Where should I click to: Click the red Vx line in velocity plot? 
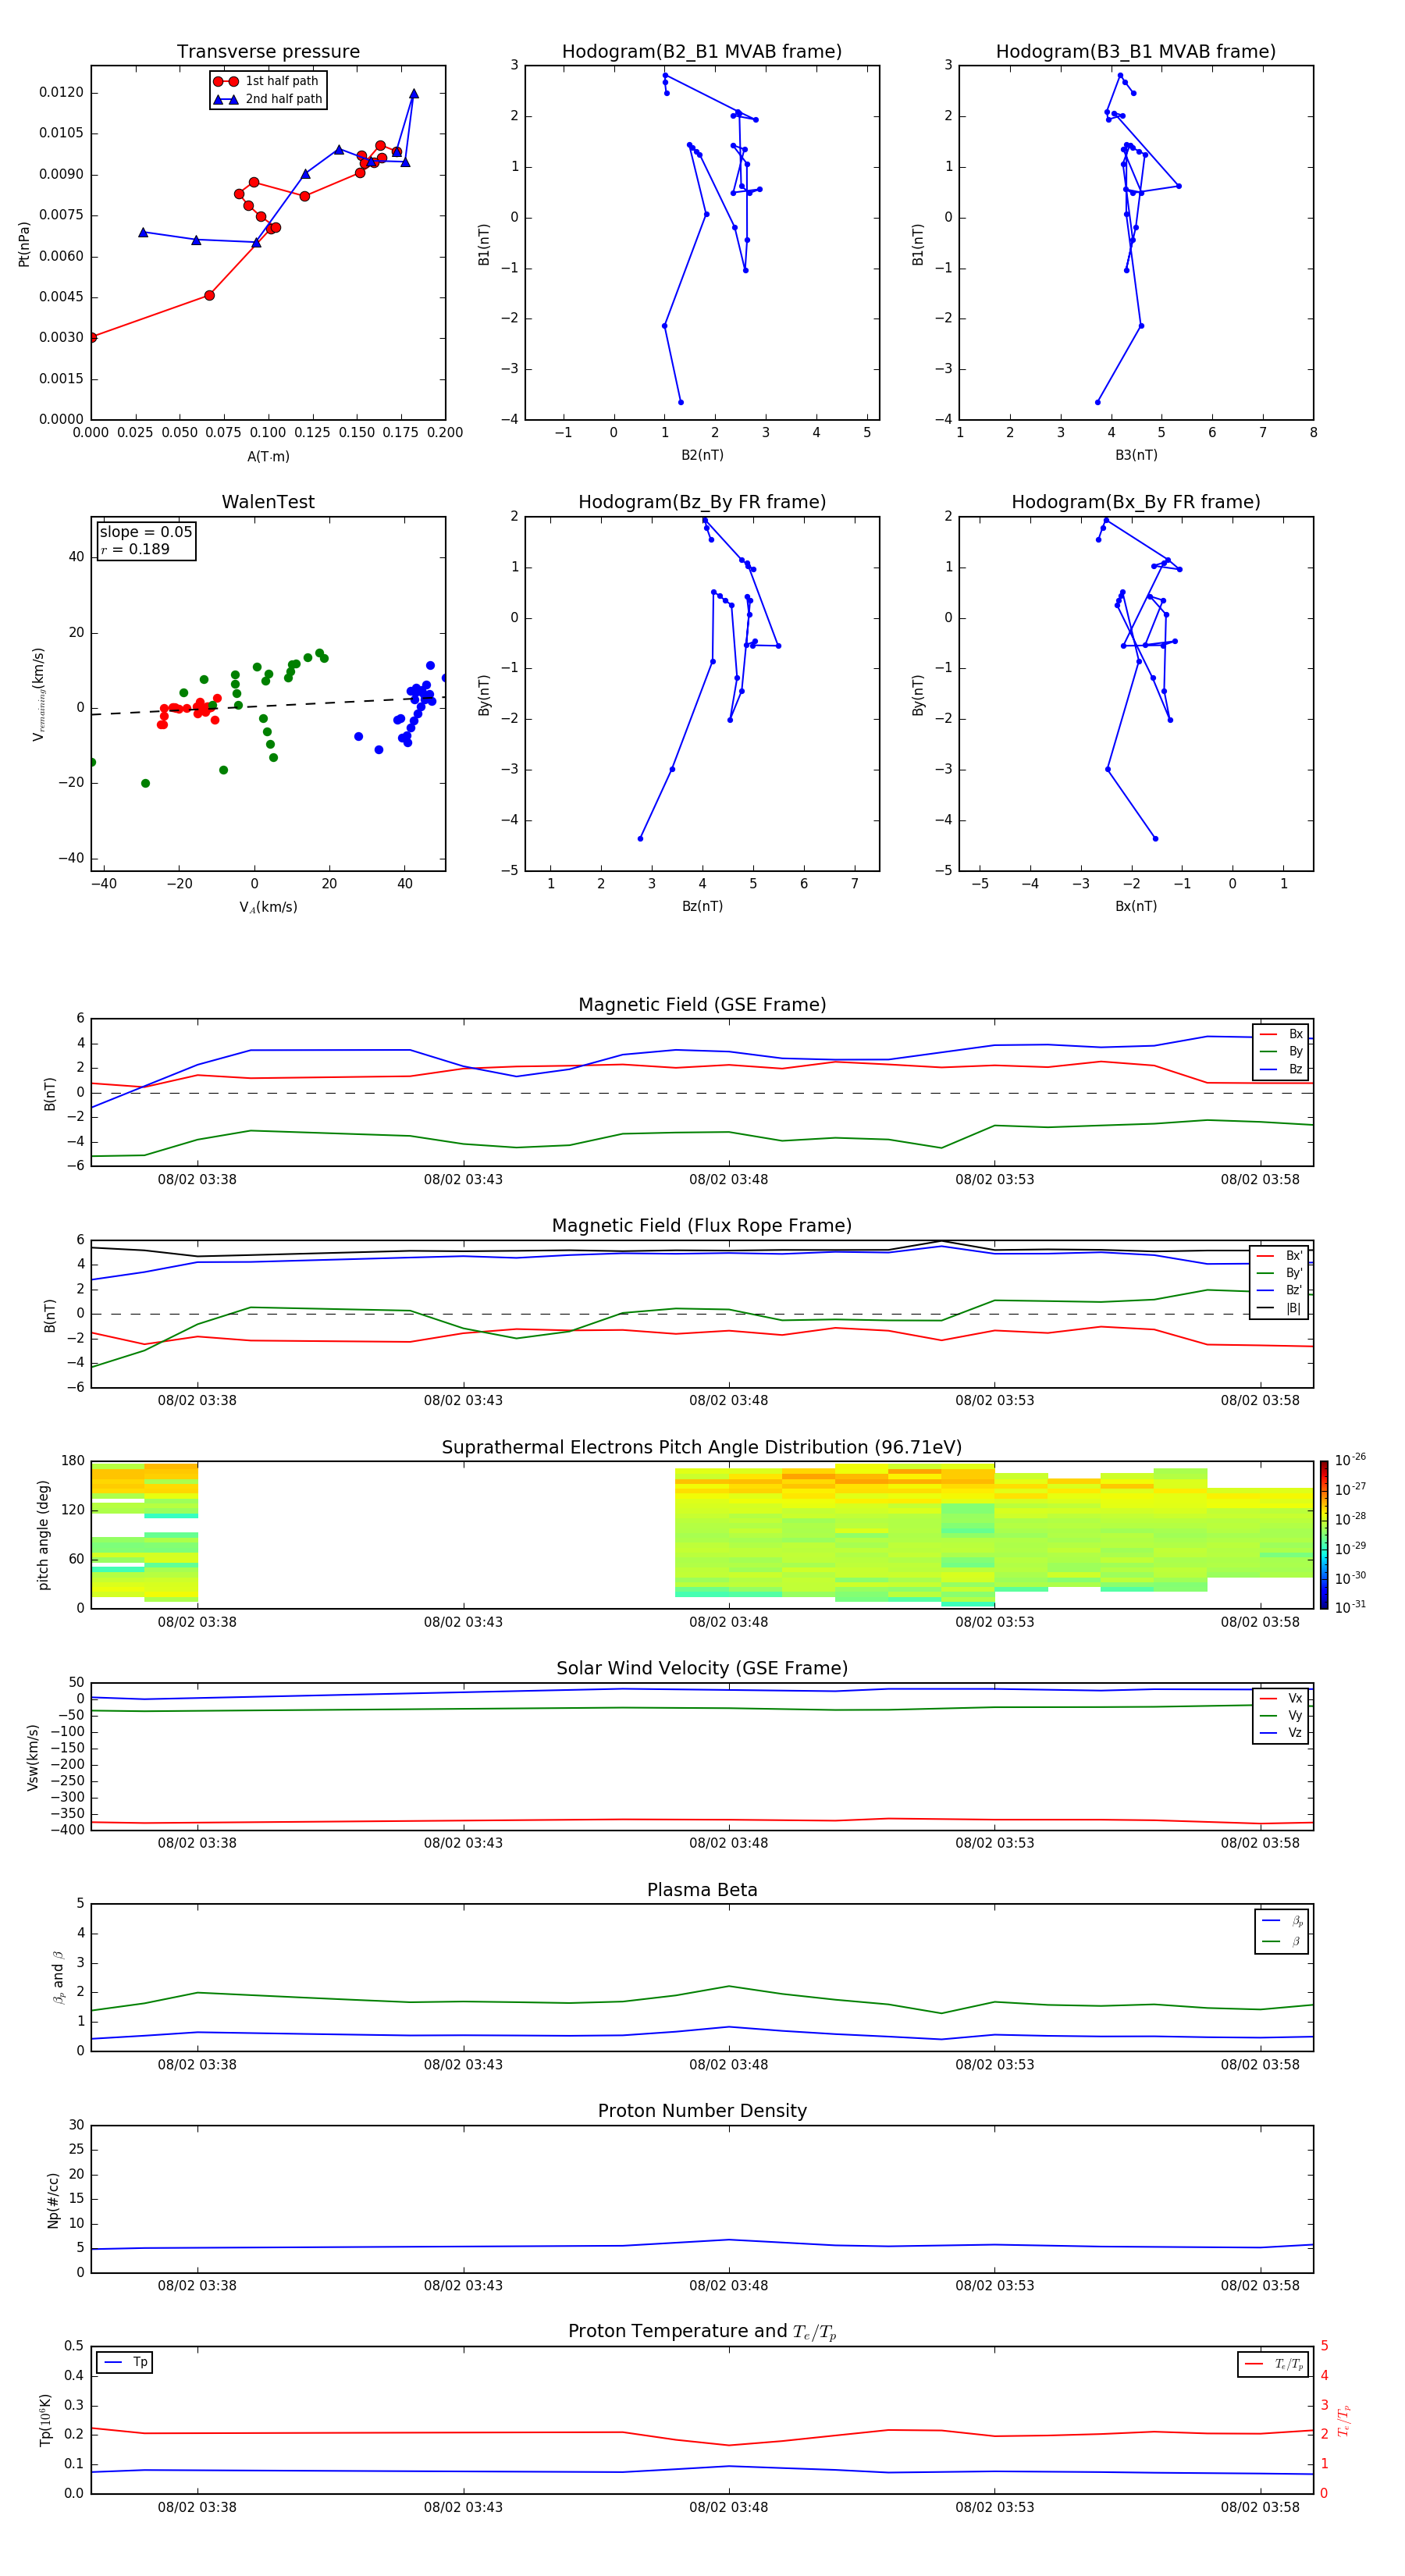[700, 1820]
